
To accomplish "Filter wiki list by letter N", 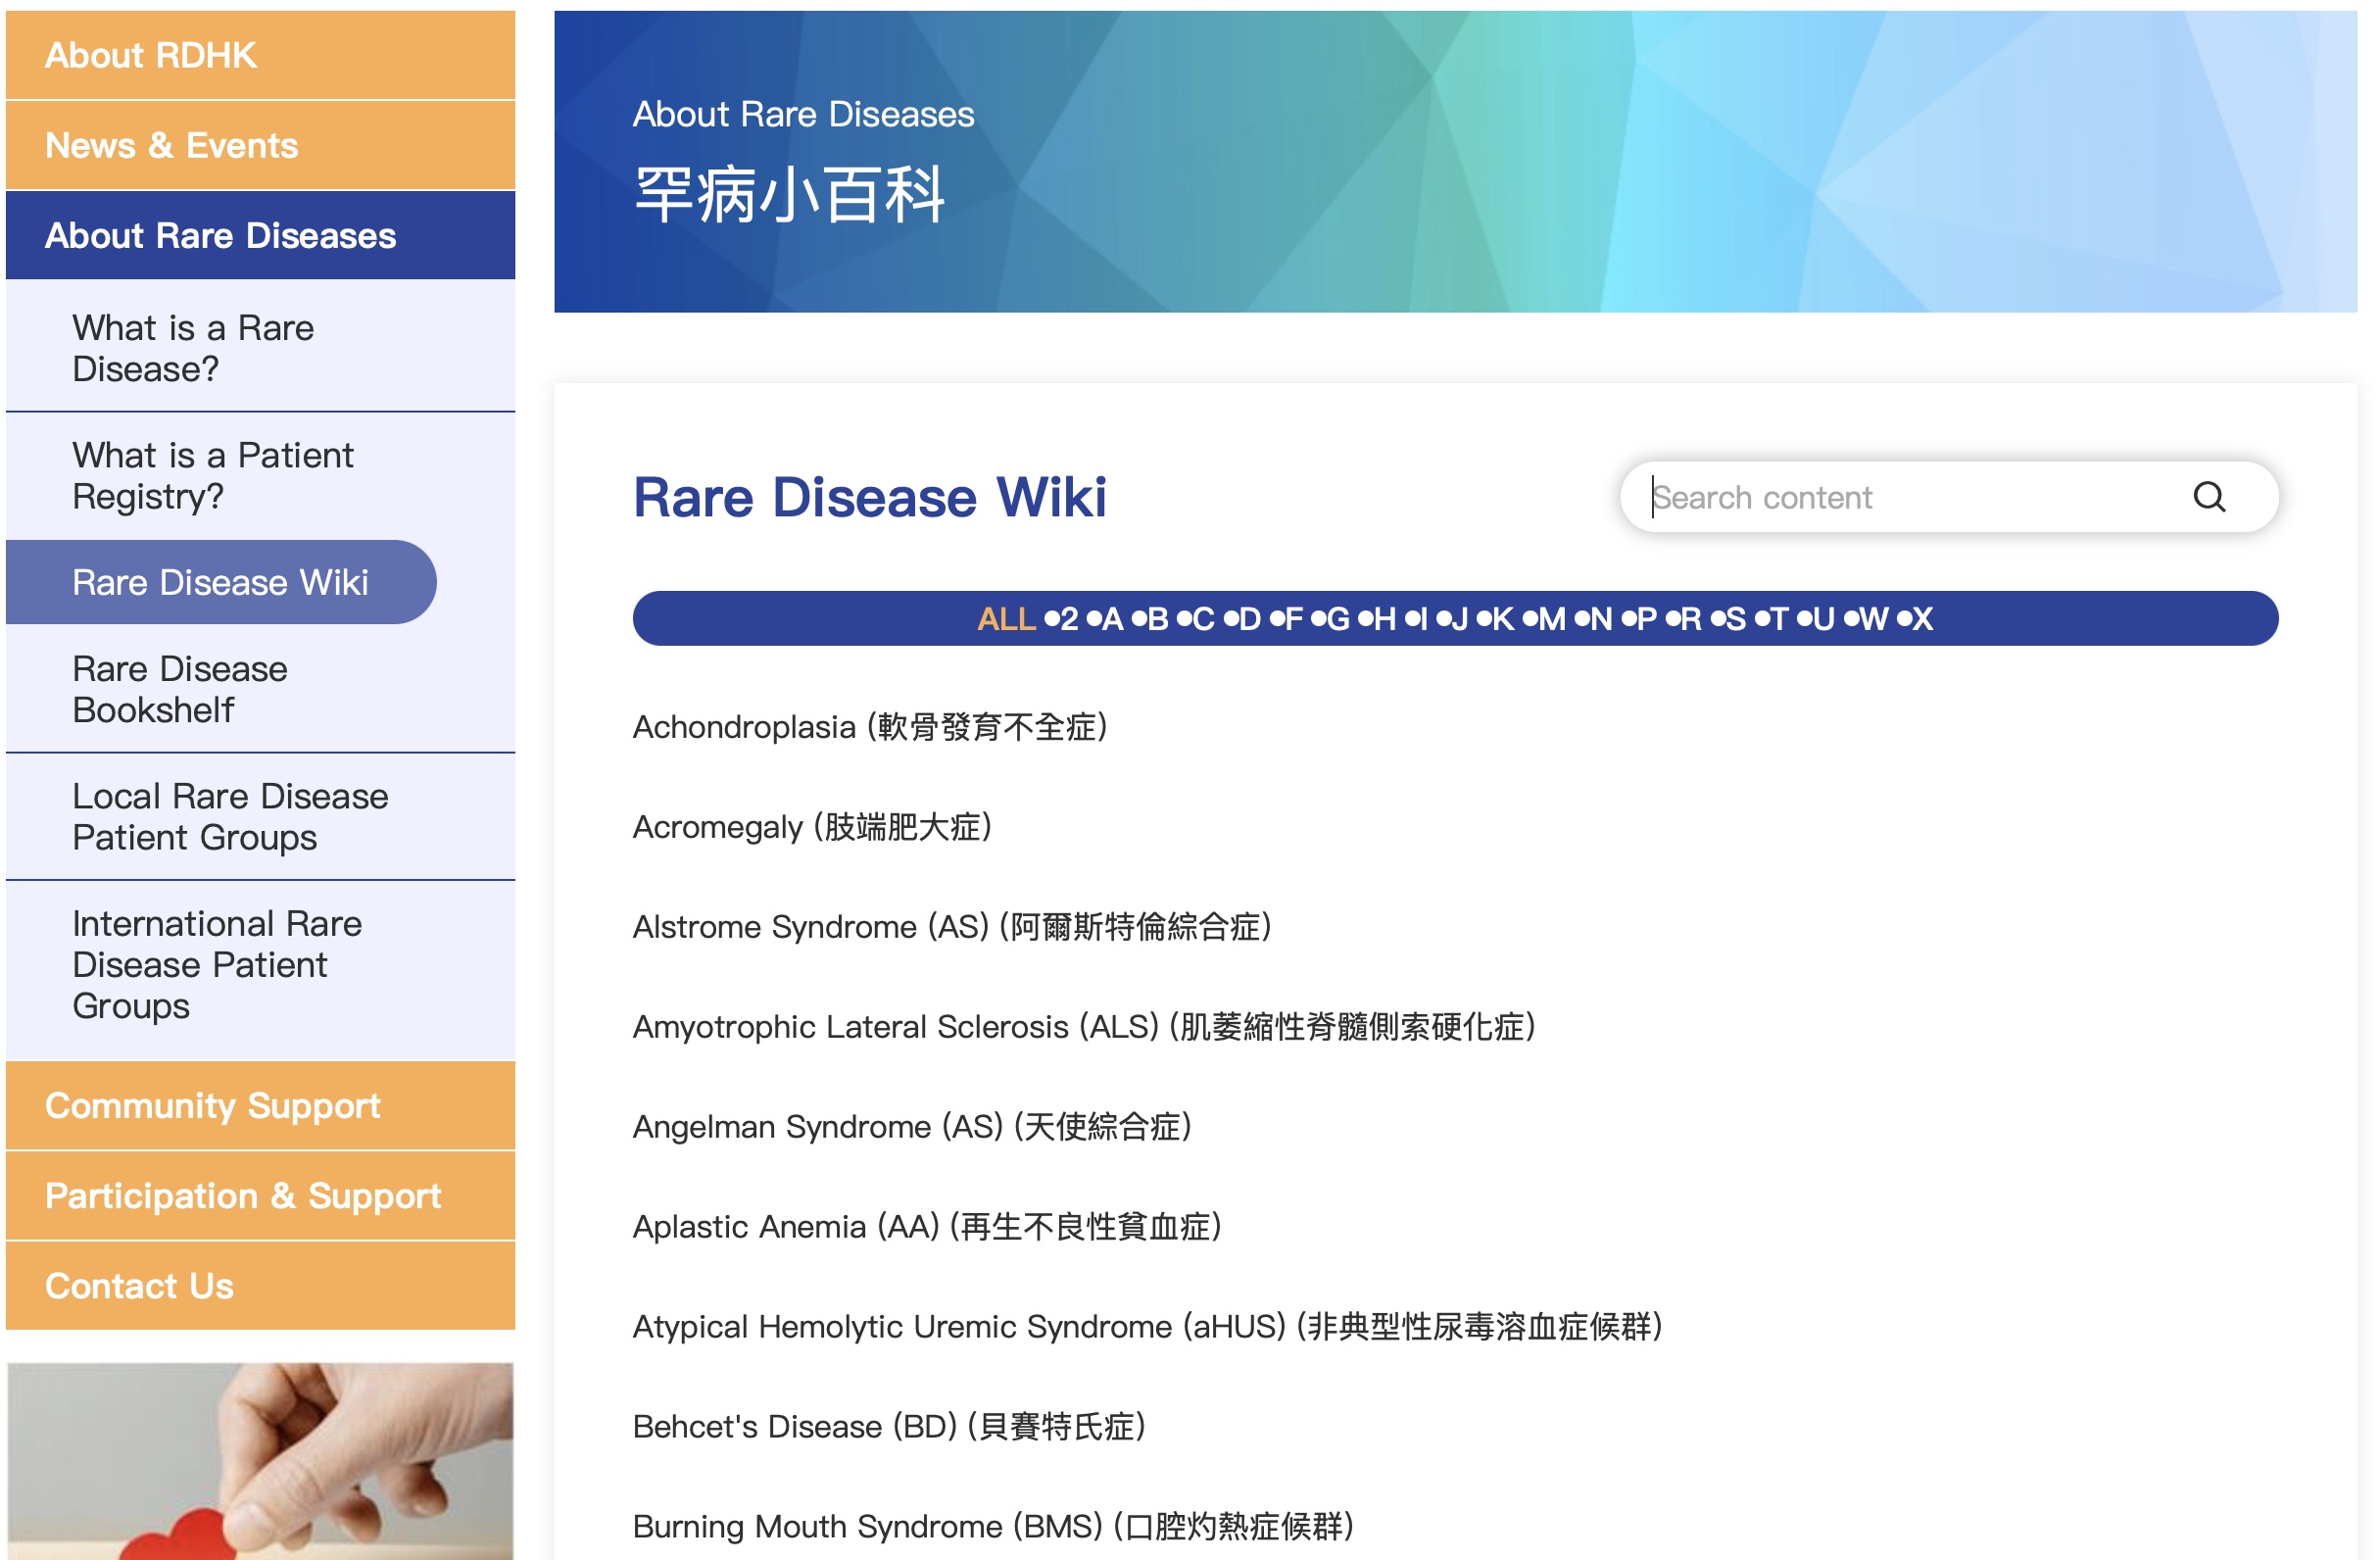I will coord(1600,618).
